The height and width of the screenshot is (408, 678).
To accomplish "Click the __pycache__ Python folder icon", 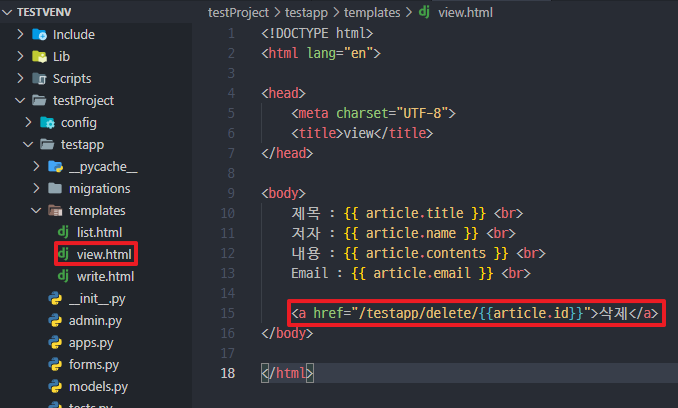I will (x=56, y=166).
